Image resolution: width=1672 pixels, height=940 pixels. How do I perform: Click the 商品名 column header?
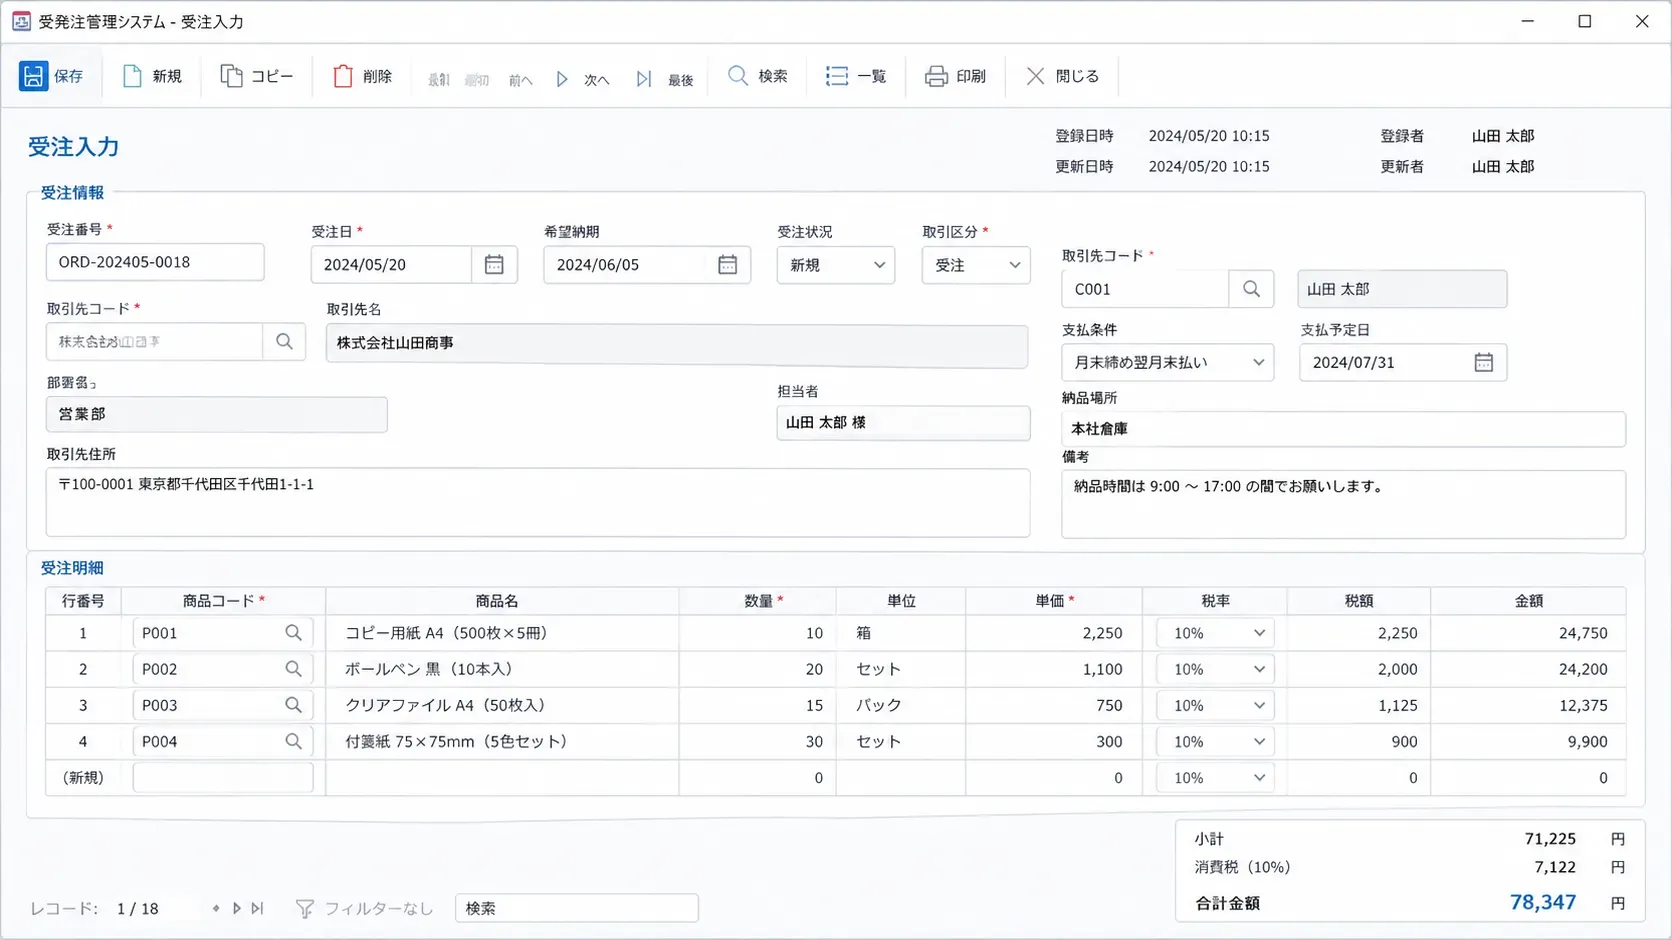coord(502,601)
